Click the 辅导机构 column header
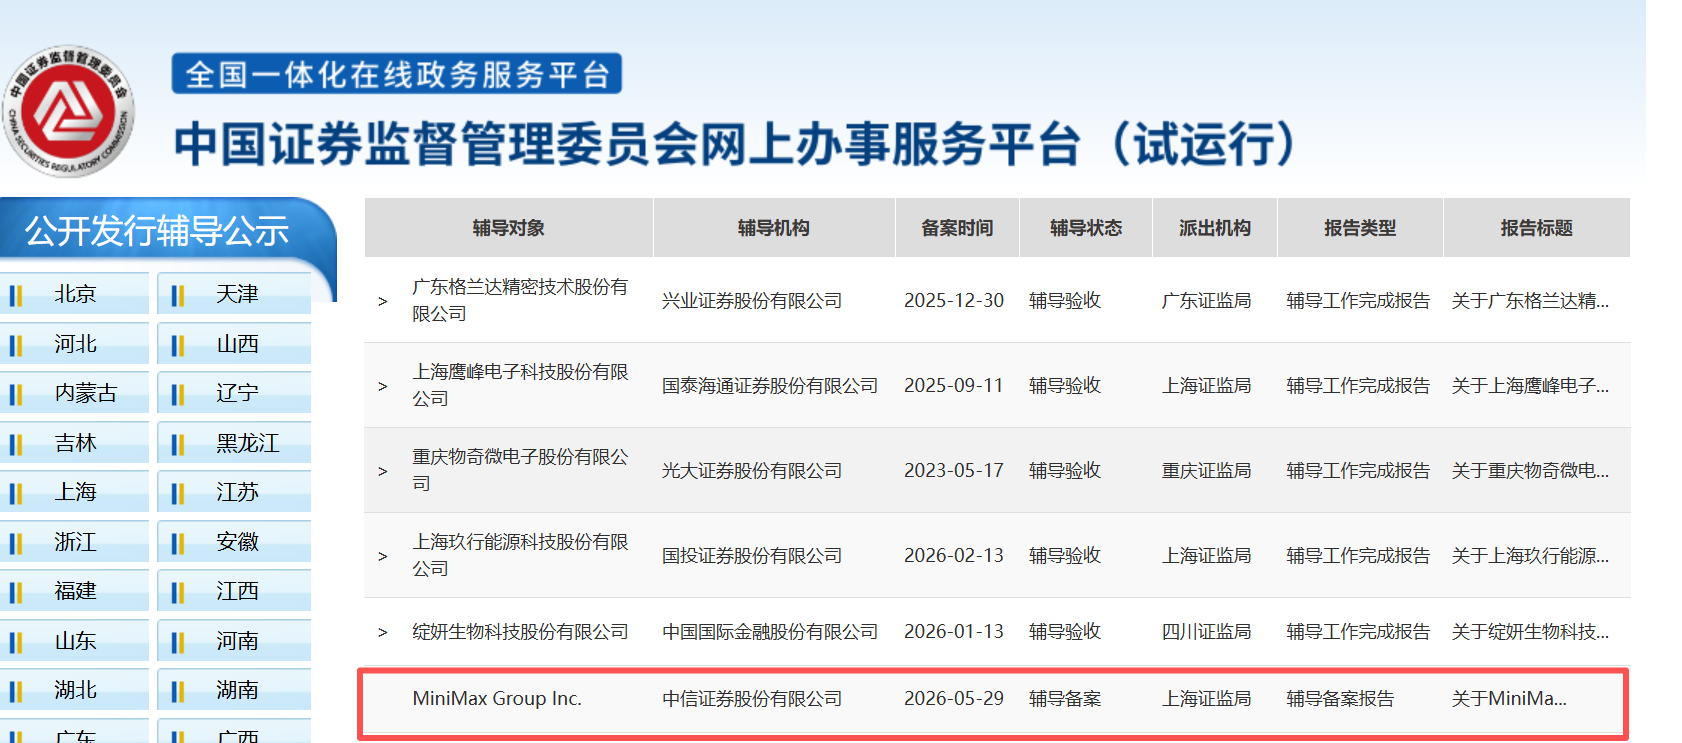This screenshot has width=1682, height=743. 774,228
